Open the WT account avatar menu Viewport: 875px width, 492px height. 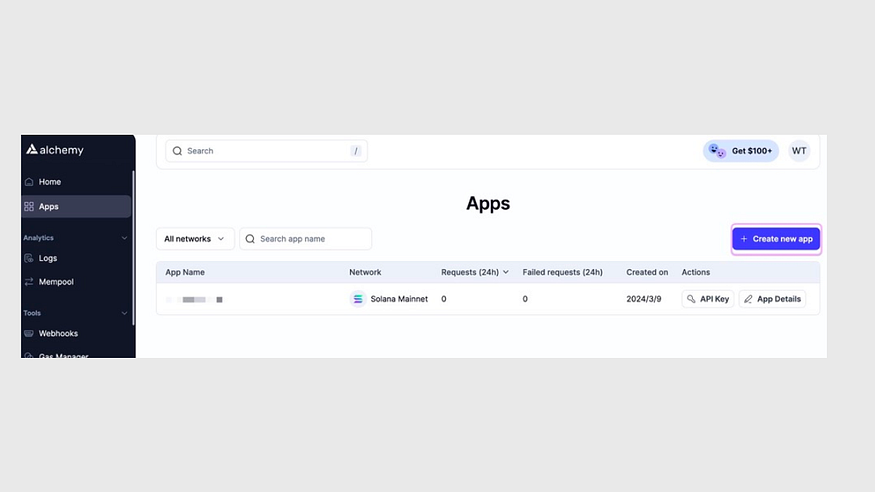(x=799, y=151)
